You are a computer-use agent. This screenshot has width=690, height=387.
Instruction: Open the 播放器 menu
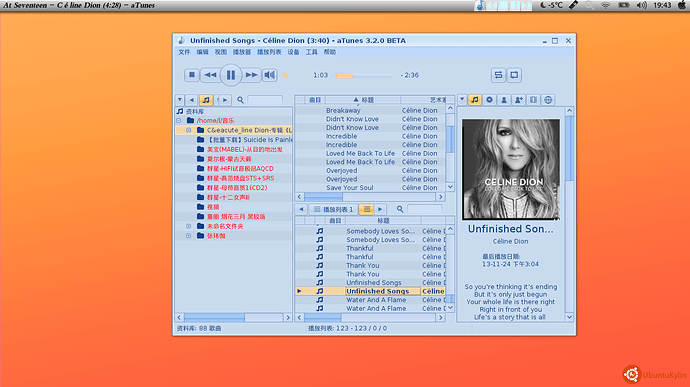[242, 52]
